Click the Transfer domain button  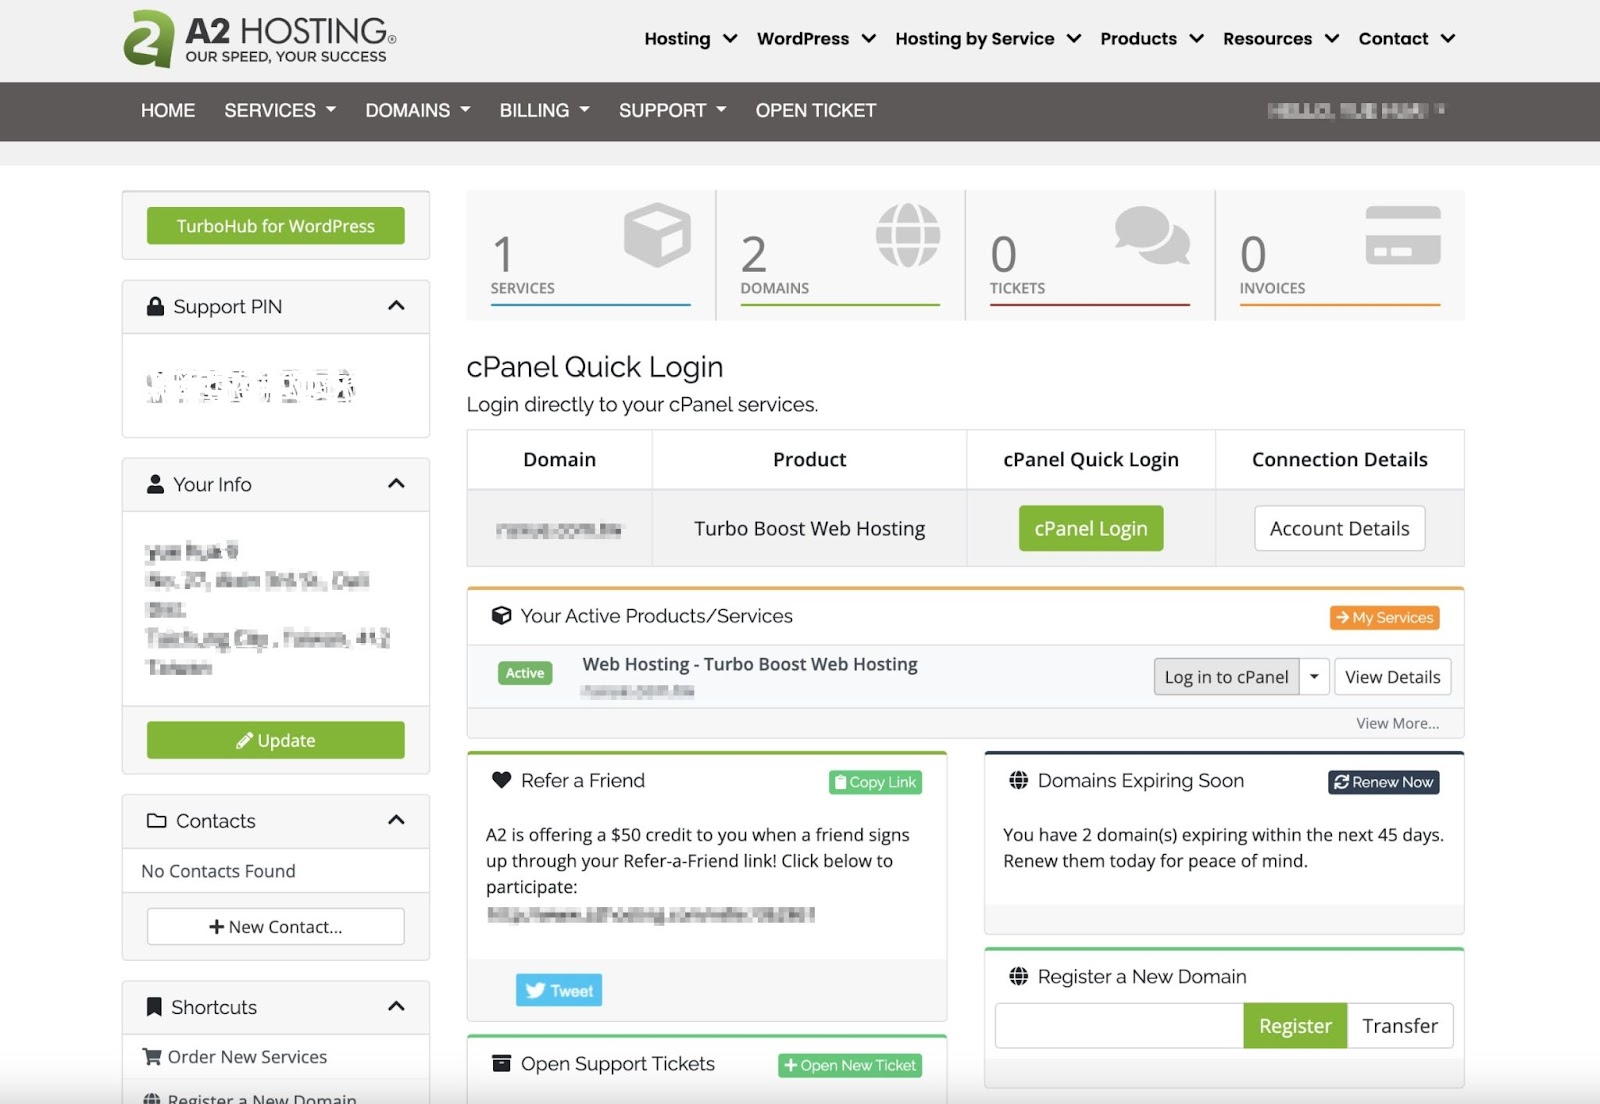[1400, 1026]
